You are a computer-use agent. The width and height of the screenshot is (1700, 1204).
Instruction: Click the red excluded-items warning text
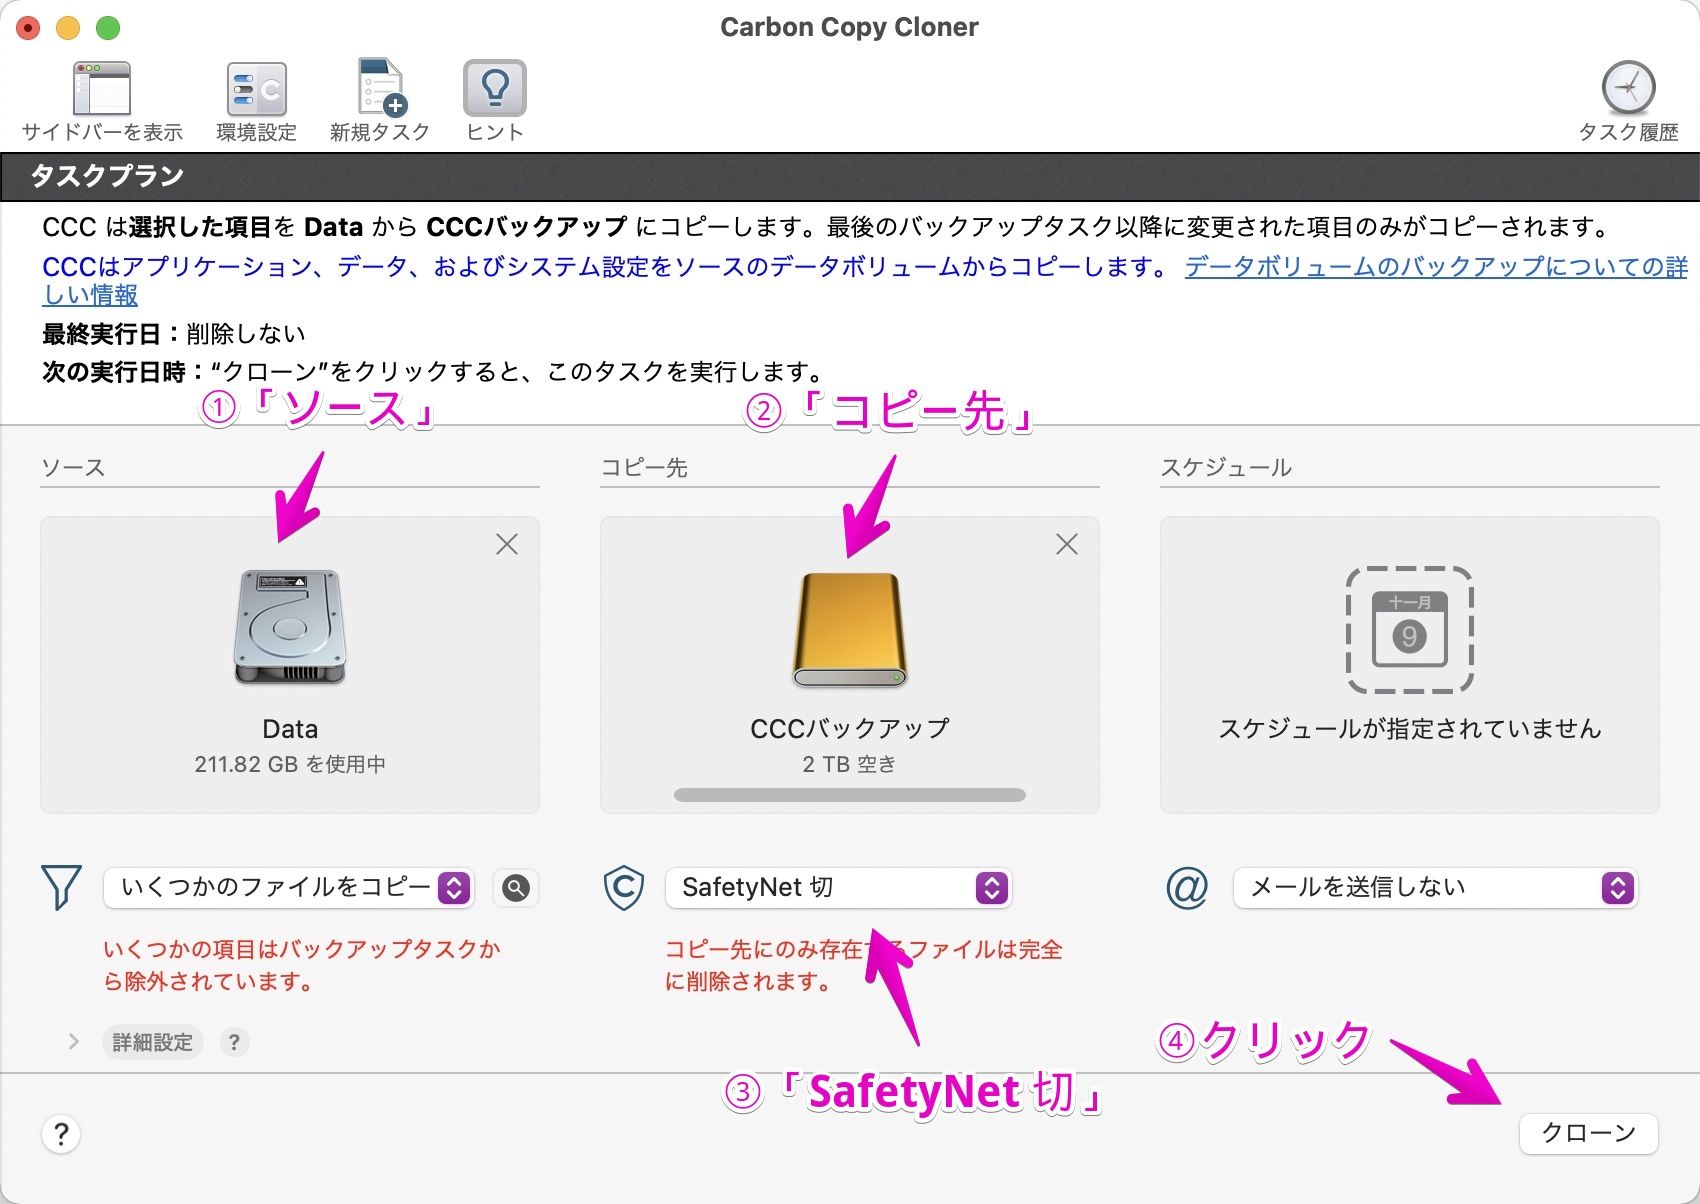coord(302,965)
